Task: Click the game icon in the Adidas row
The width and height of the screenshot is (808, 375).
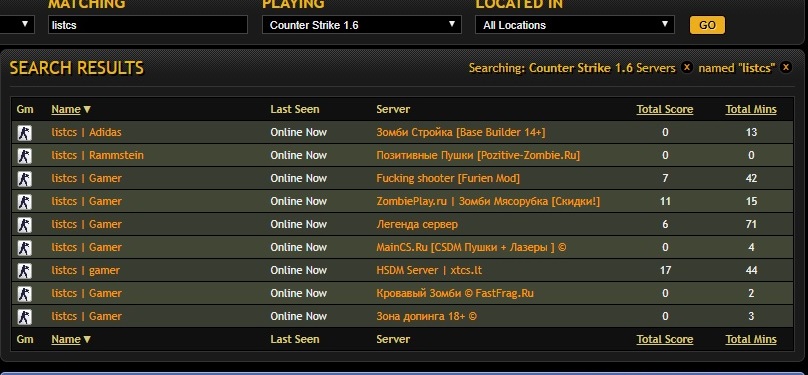Action: [24, 133]
